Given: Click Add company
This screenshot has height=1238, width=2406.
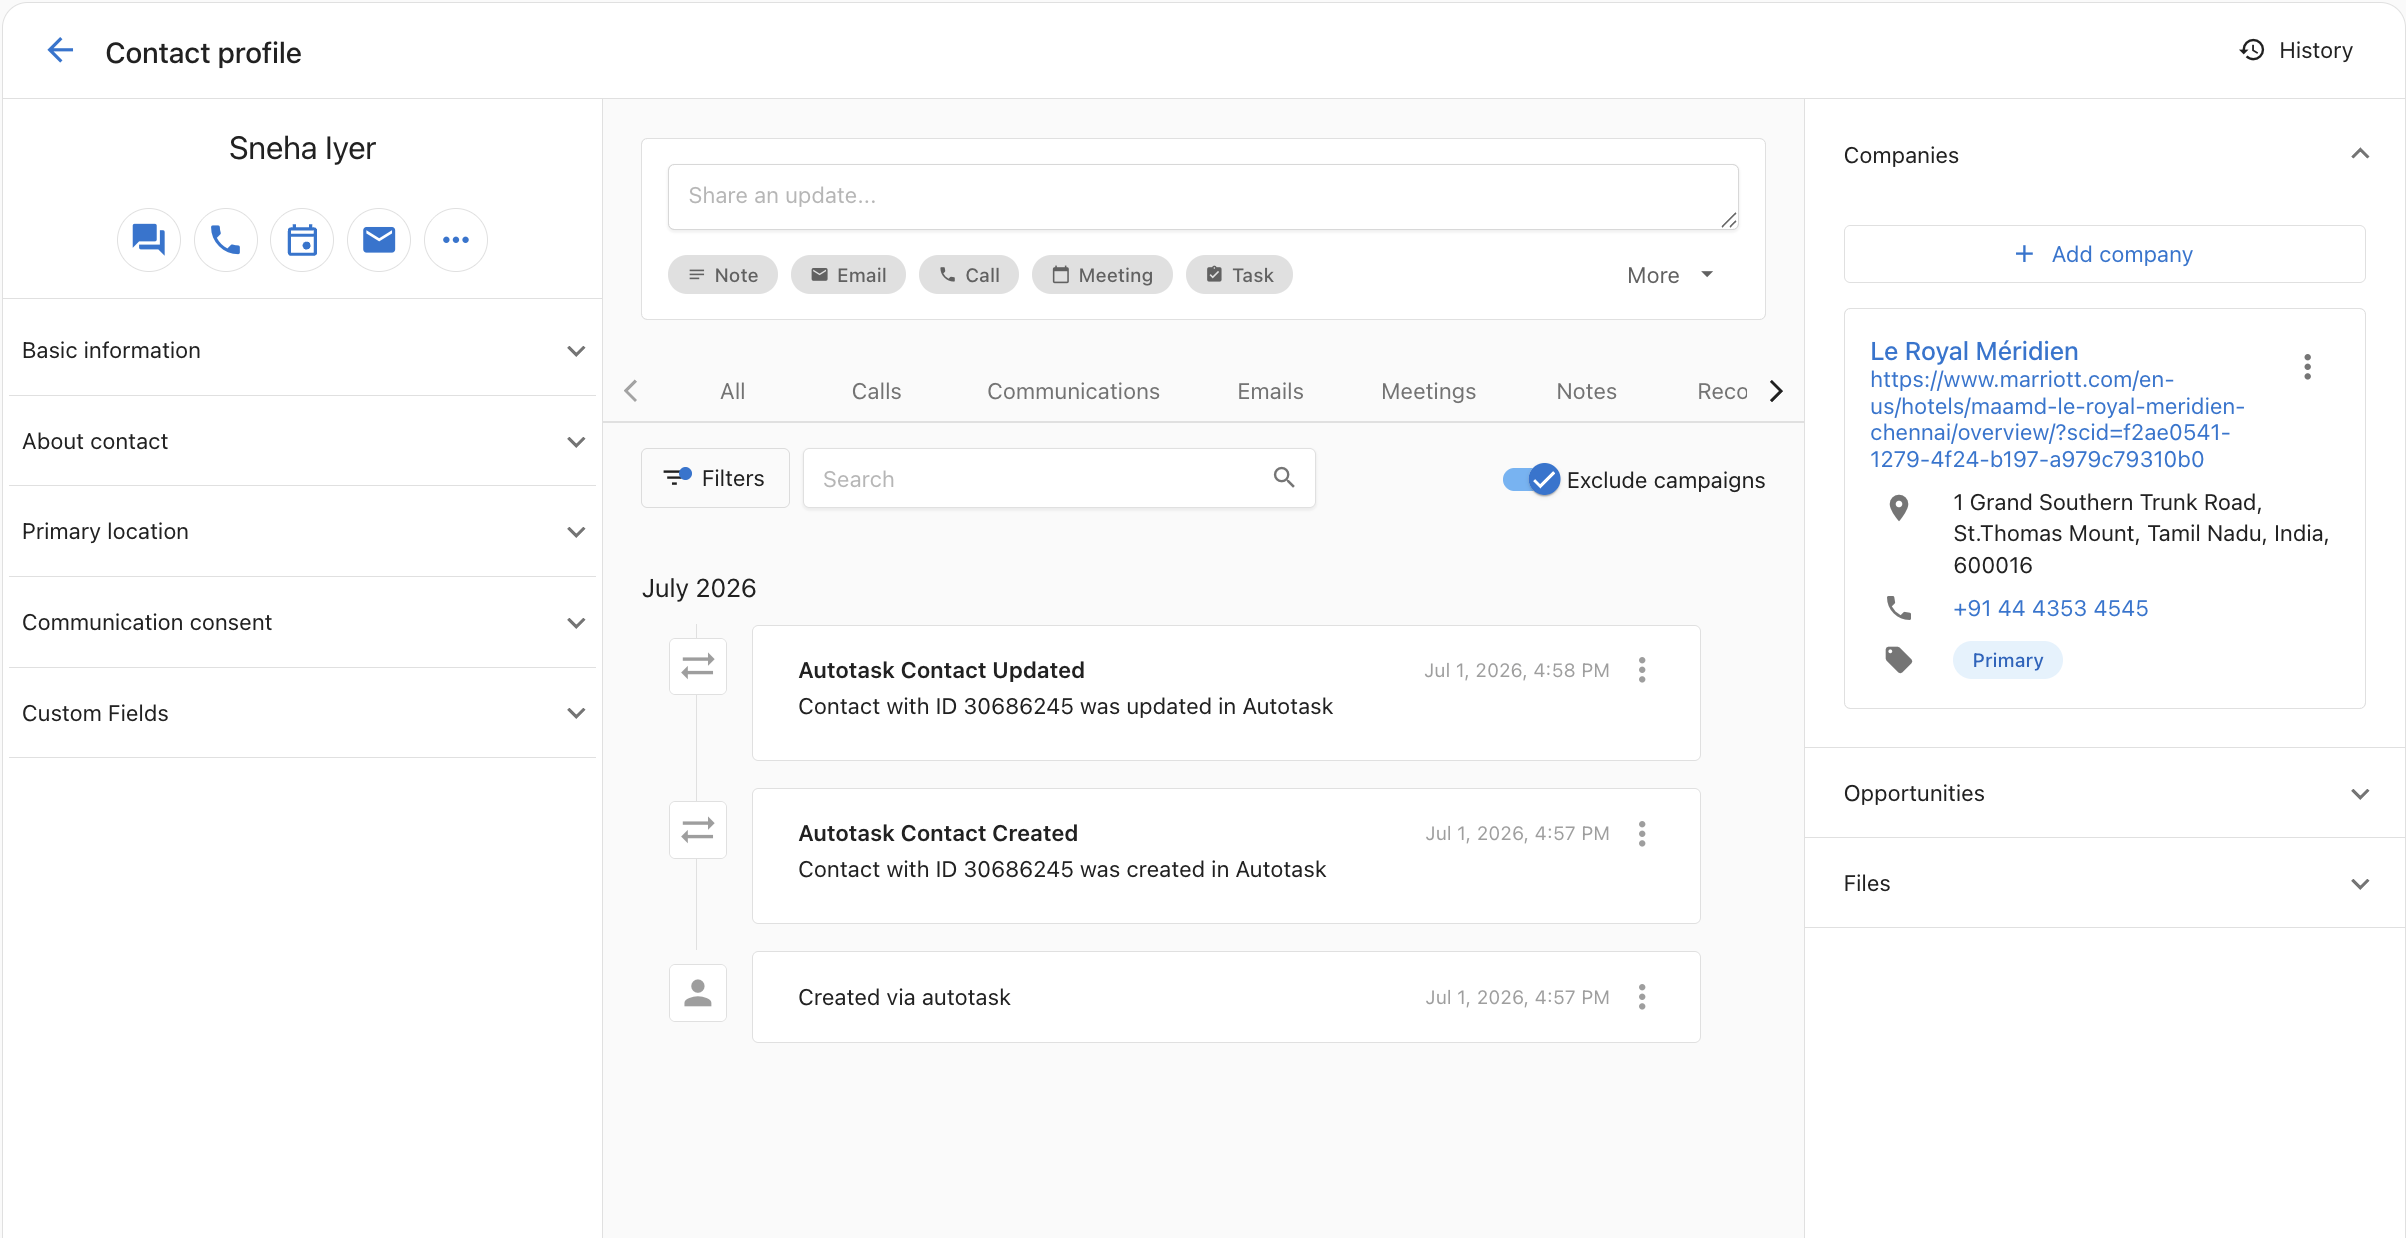Looking at the screenshot, I should pos(2104,254).
